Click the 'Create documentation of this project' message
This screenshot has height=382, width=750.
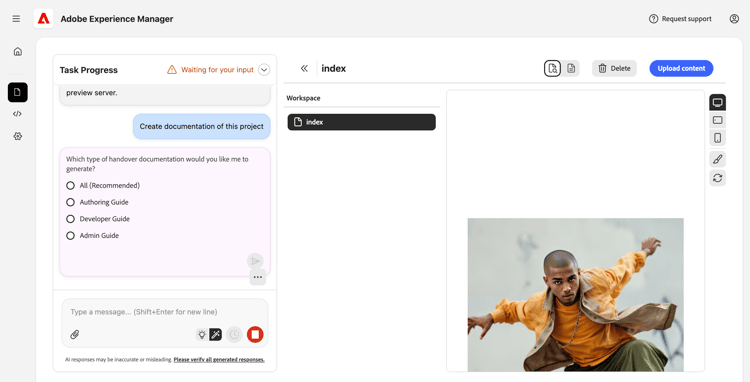pos(201,127)
